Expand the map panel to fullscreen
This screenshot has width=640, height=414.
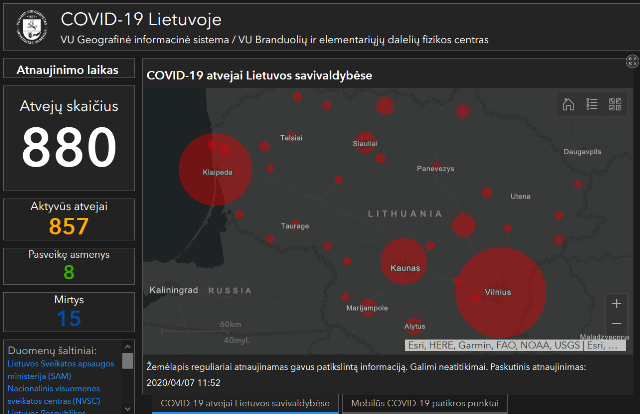coord(632,62)
